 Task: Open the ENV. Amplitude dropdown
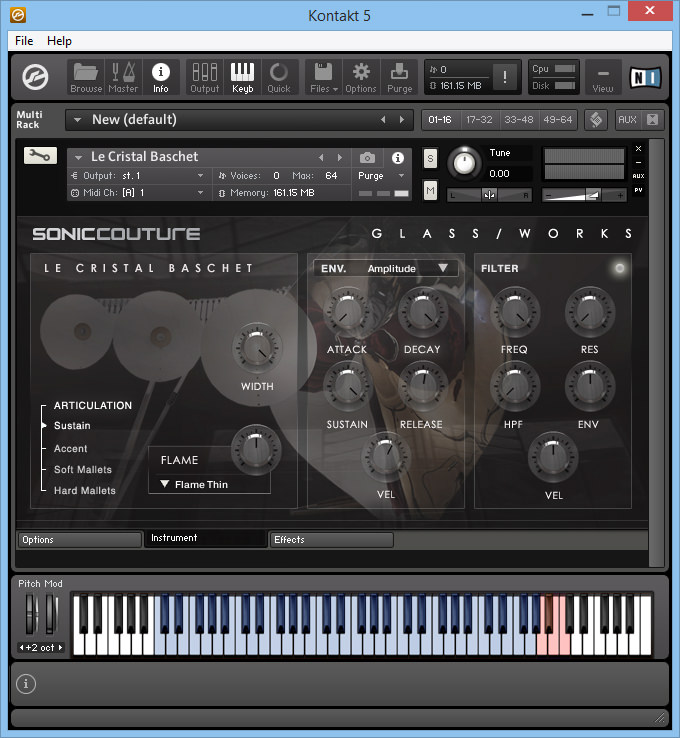[386, 268]
